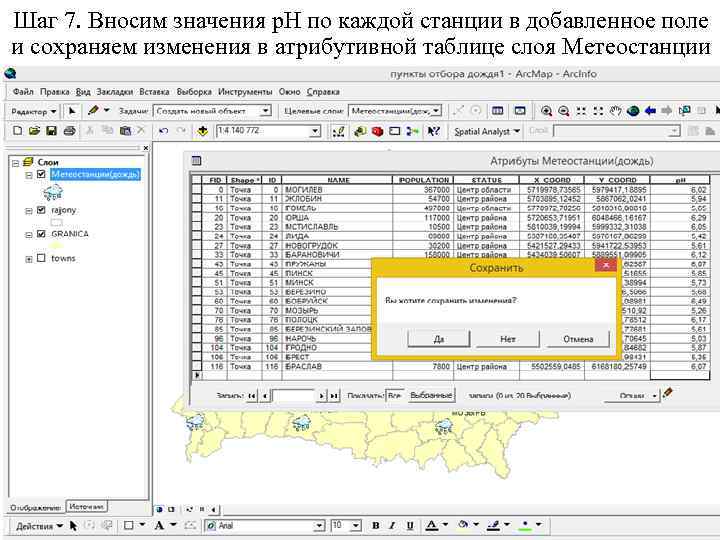
Task: Open the Выборка menu
Action: tap(194, 92)
